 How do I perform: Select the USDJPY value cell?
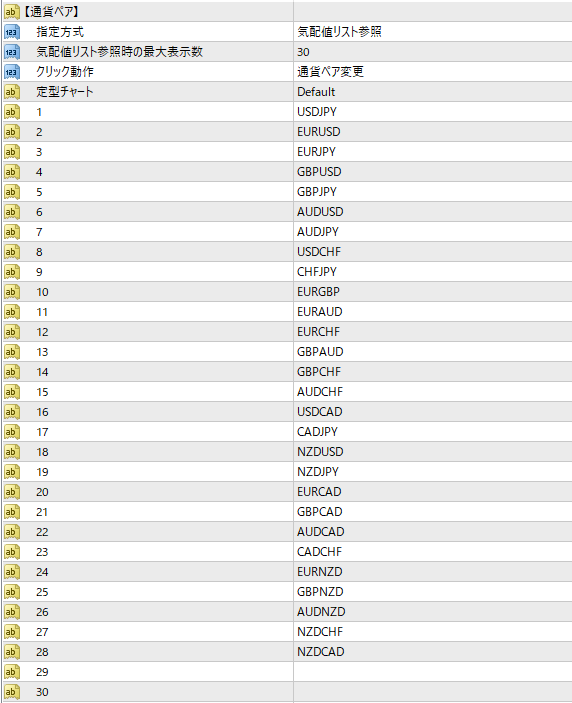(433, 112)
